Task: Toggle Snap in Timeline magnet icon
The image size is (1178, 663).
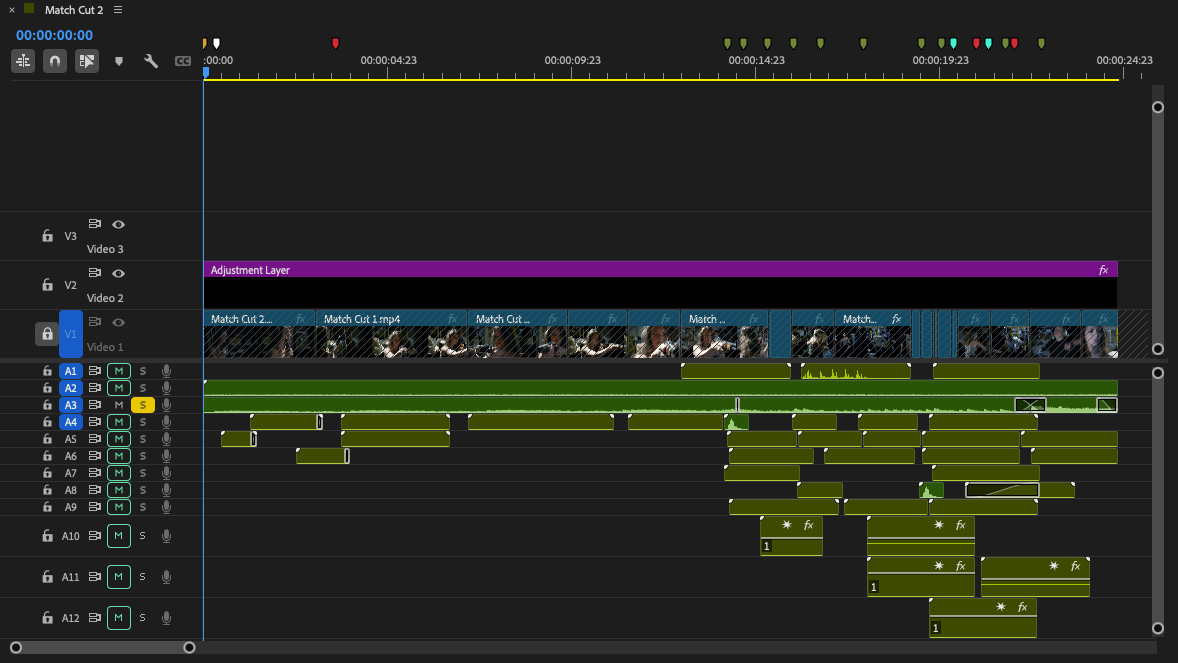Action: [55, 61]
